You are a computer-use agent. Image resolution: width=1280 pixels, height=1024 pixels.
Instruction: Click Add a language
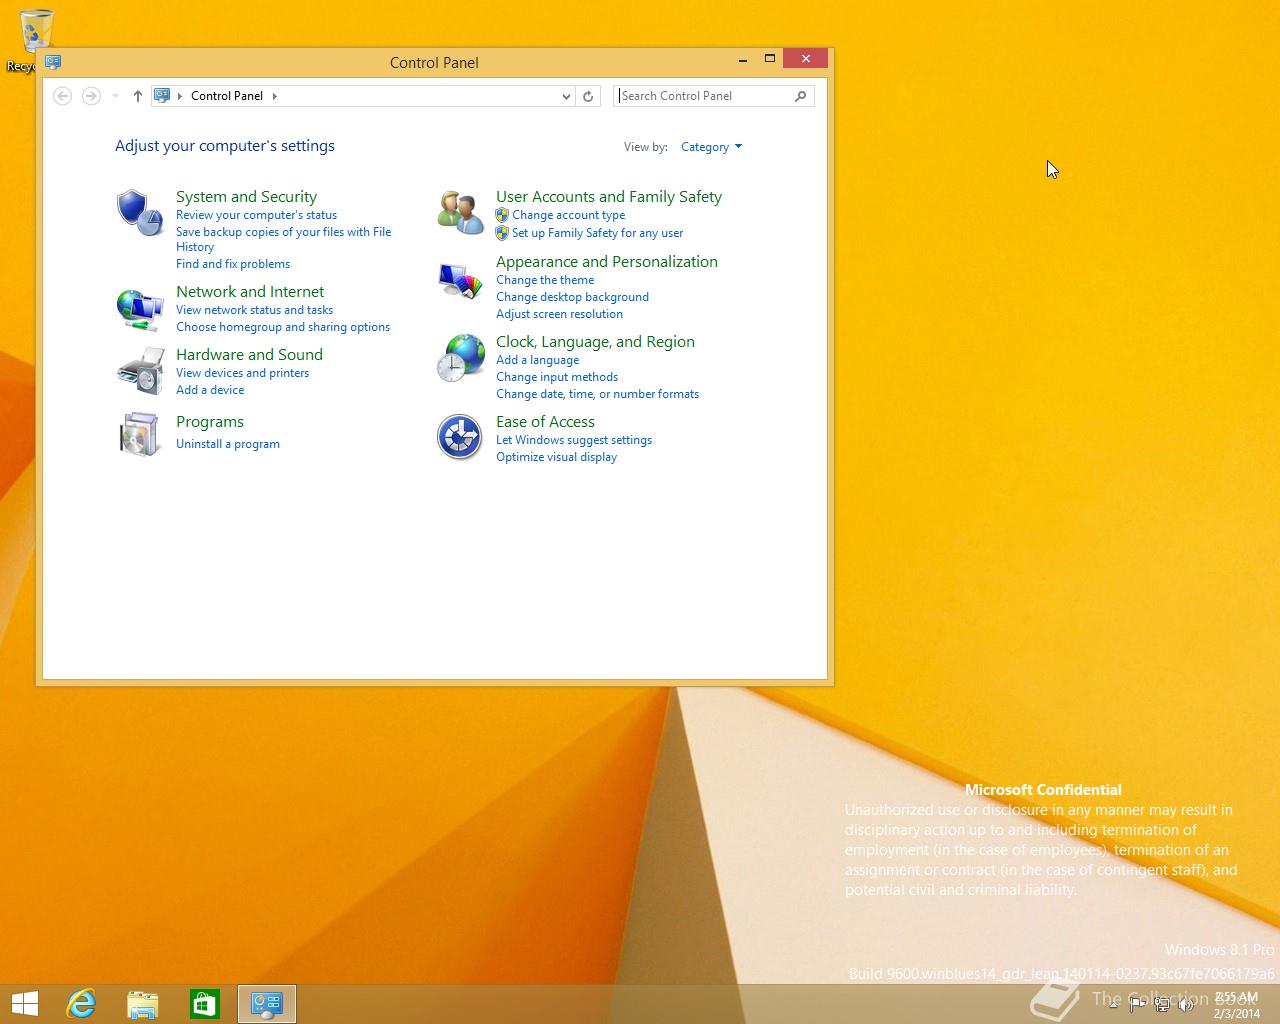coord(537,360)
